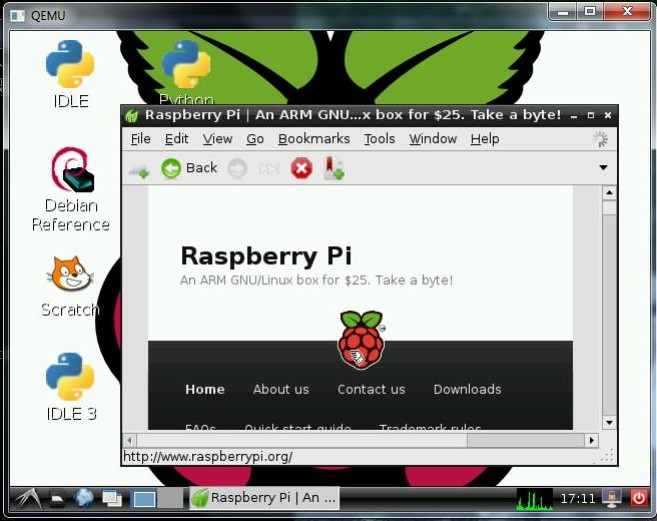Switch to second desktop in pager
This screenshot has width=657, height=521.
click(171, 498)
